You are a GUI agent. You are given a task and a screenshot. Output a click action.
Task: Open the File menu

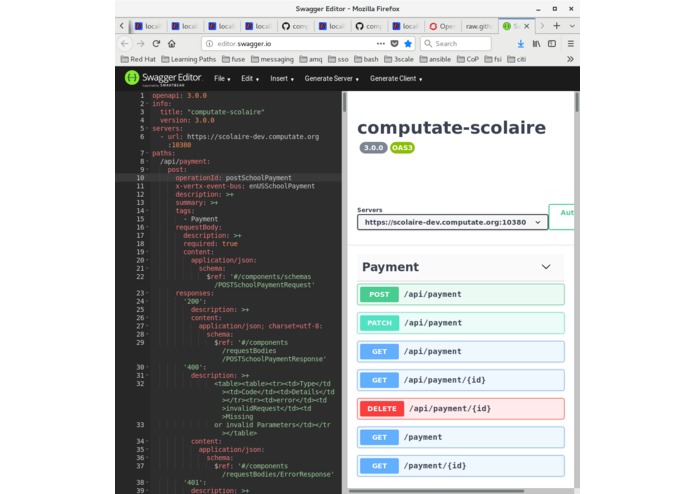[x=222, y=78]
